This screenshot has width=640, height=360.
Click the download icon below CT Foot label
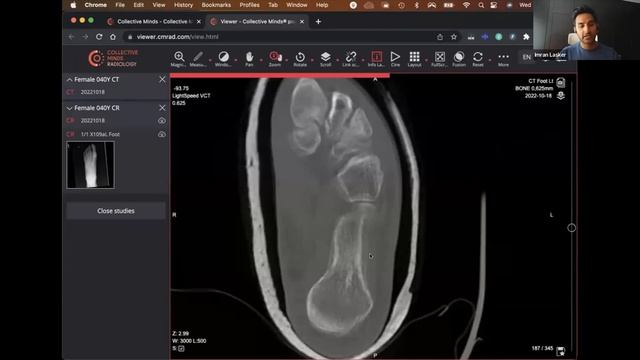(561, 96)
